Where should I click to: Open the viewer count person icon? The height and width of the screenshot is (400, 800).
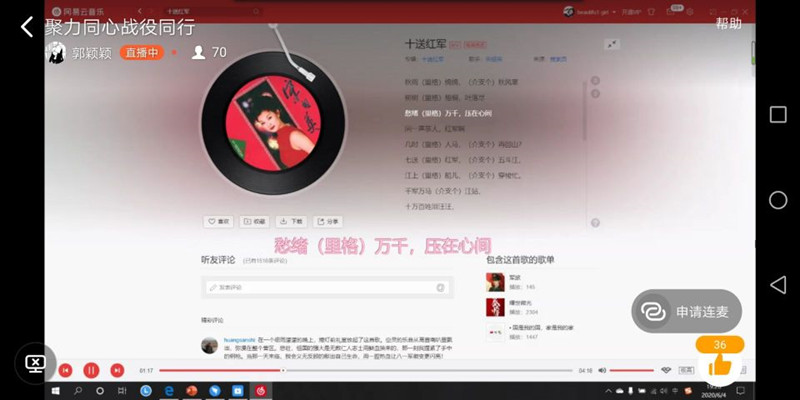coord(198,53)
